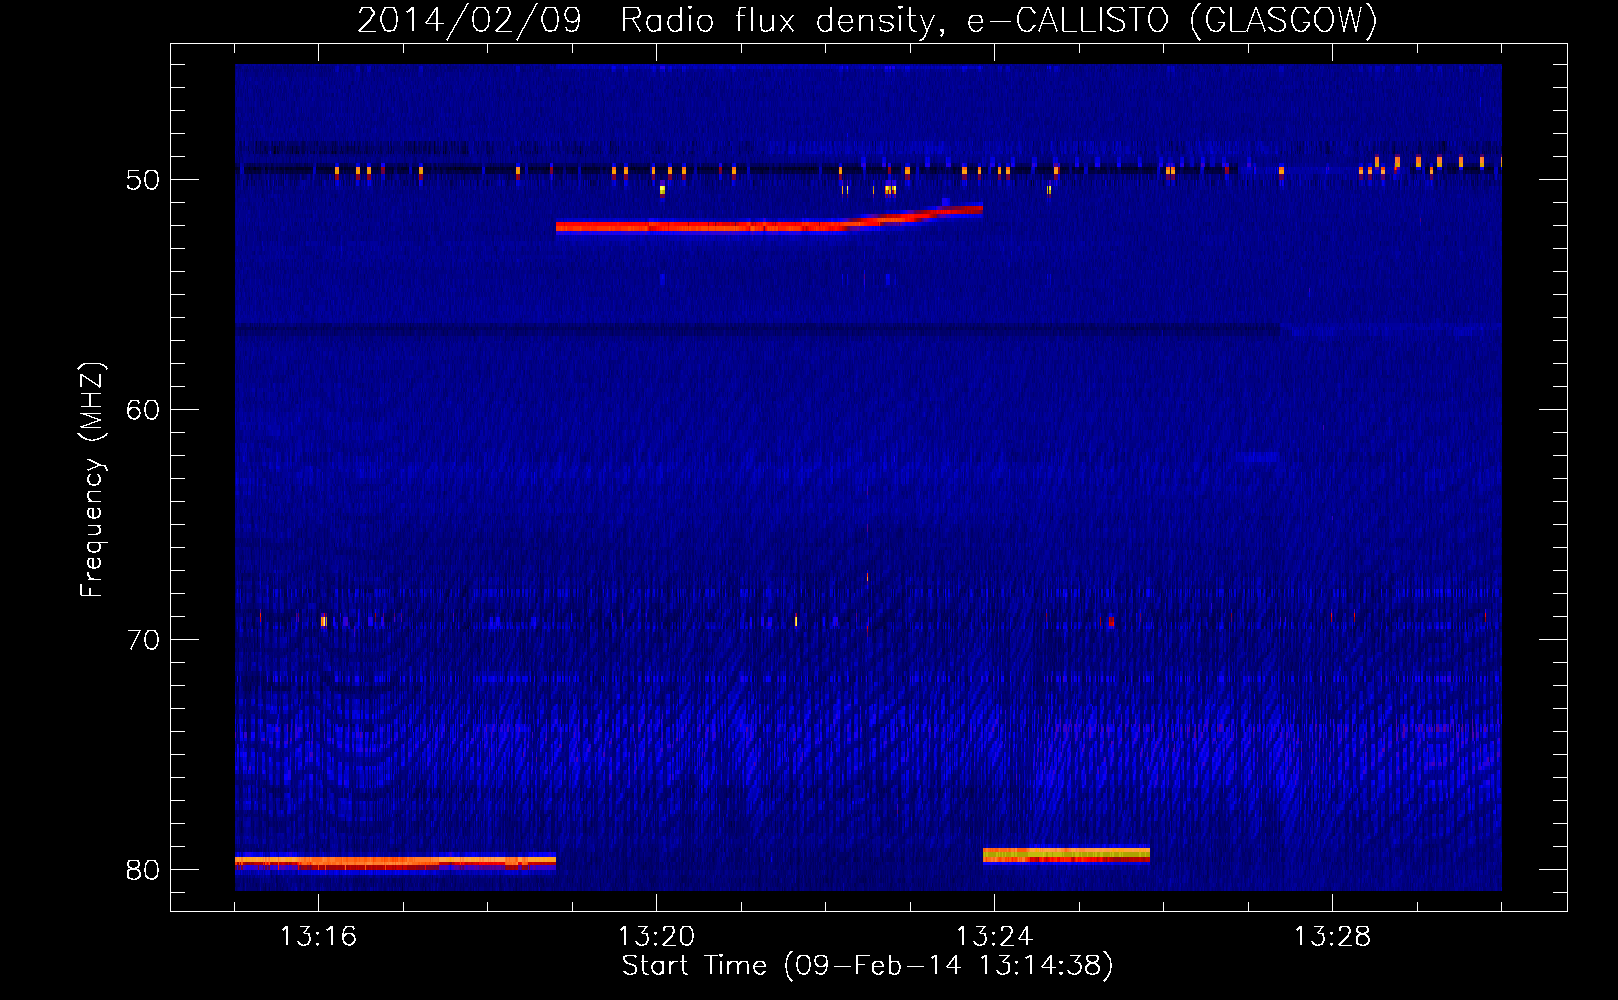Screen dimensions: 1618x1000
Task: Click the 70 MHz frequency tick label
Action: point(143,640)
